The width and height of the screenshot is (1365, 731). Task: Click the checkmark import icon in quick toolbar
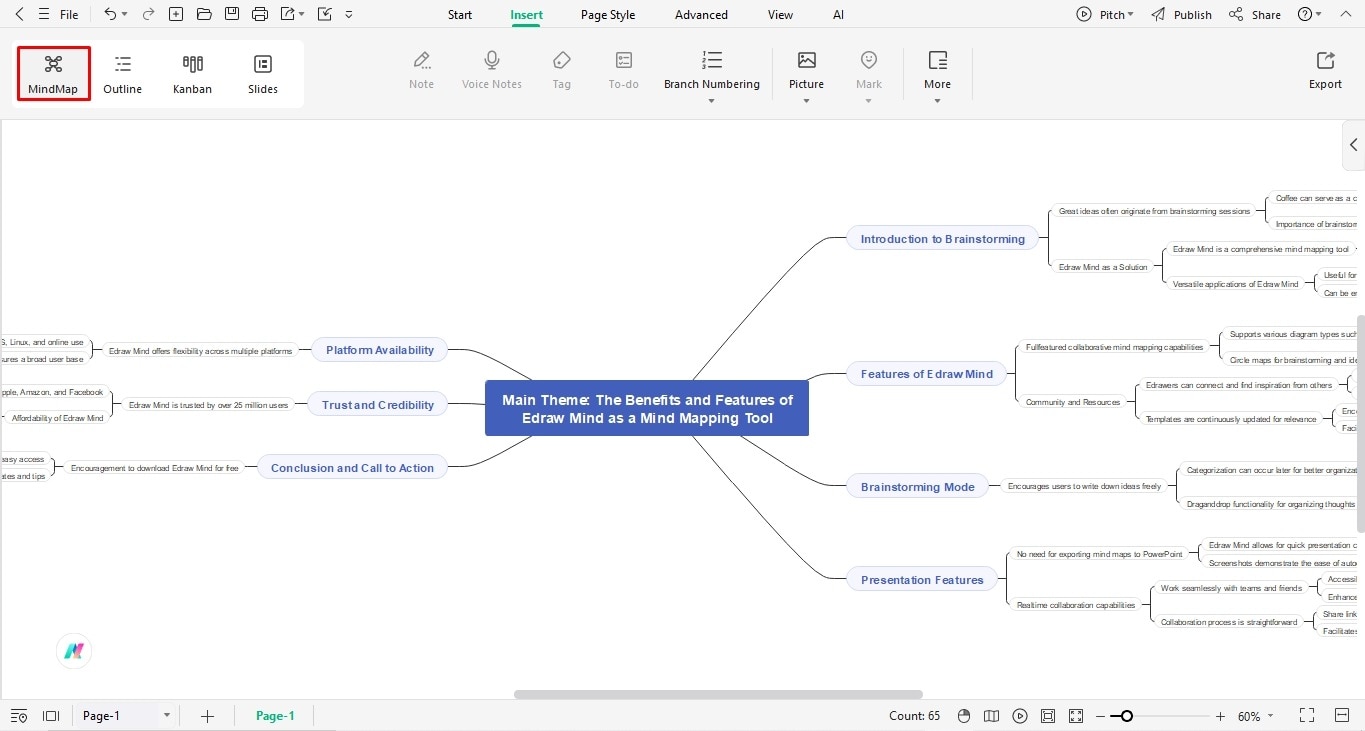coord(324,14)
